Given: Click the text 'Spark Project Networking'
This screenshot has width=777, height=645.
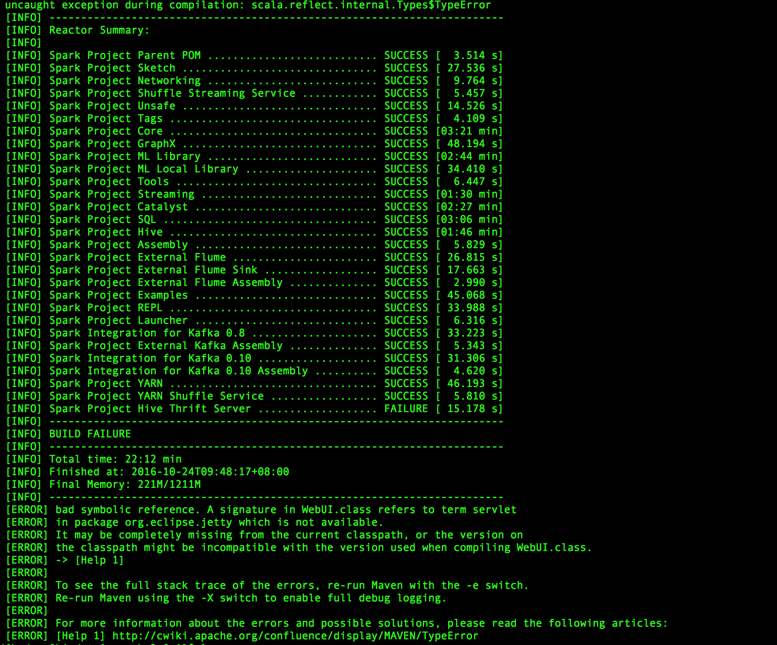Looking at the screenshot, I should pos(125,81).
